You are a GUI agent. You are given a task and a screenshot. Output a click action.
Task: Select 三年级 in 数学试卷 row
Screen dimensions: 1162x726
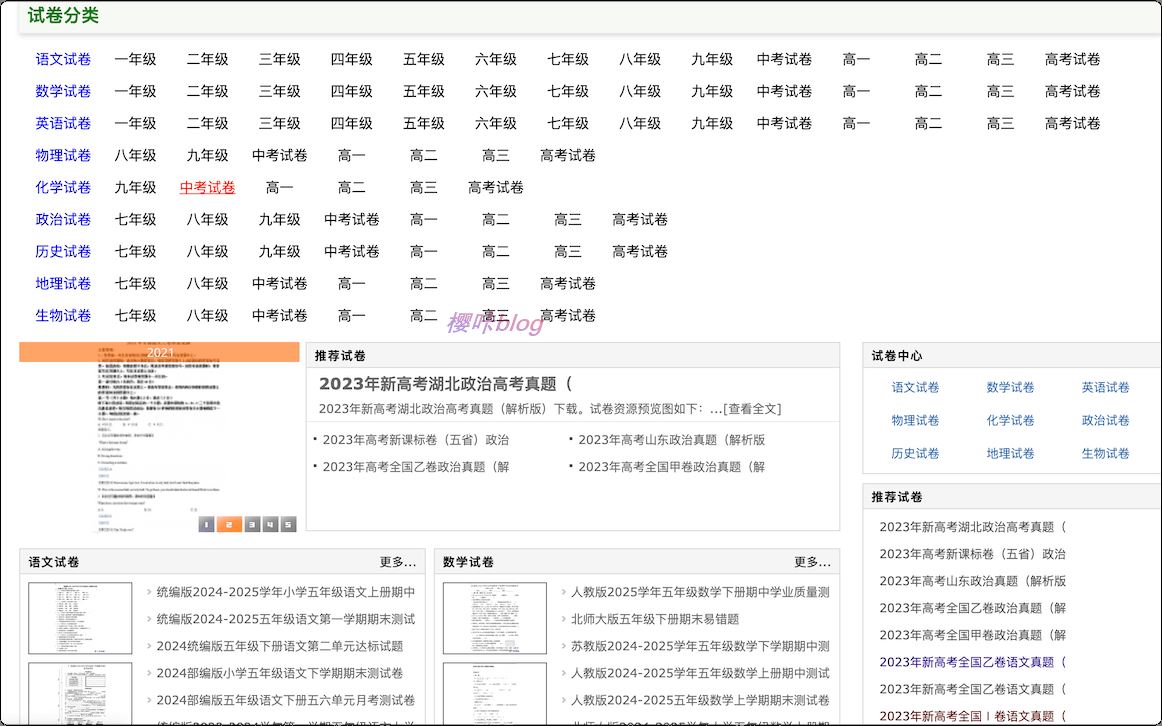(279, 91)
